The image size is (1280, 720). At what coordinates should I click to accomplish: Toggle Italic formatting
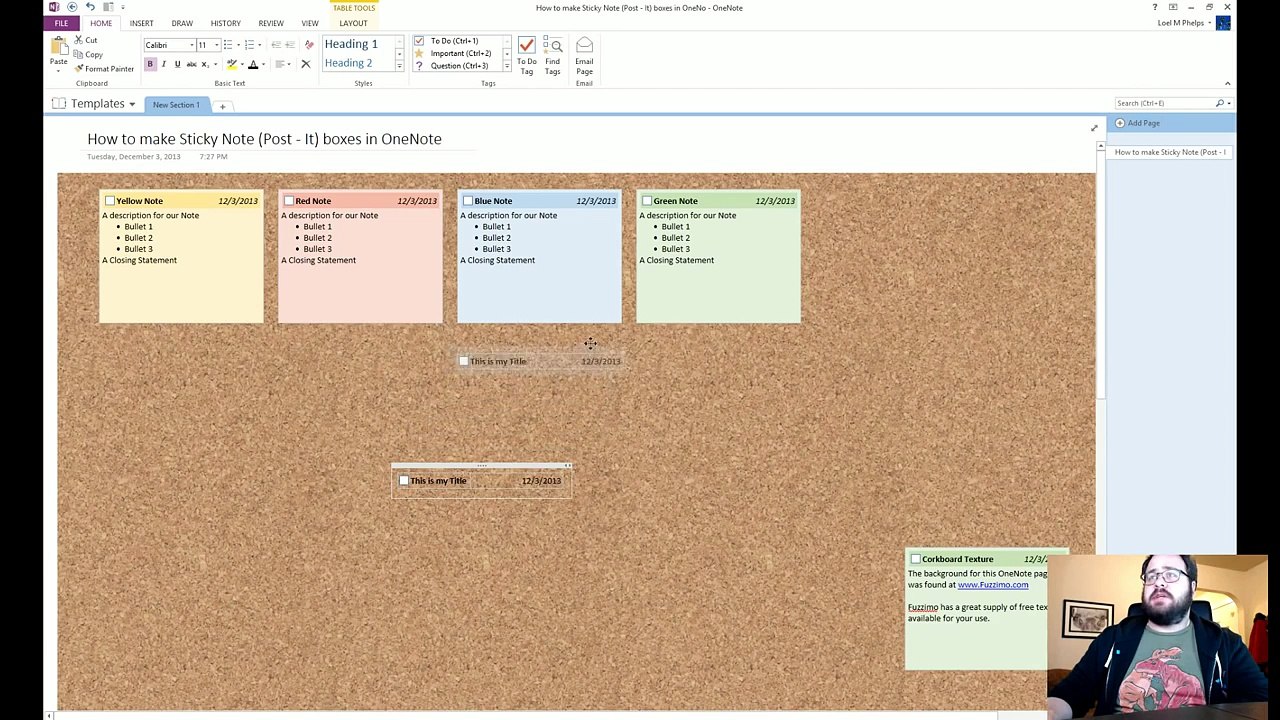(x=164, y=64)
